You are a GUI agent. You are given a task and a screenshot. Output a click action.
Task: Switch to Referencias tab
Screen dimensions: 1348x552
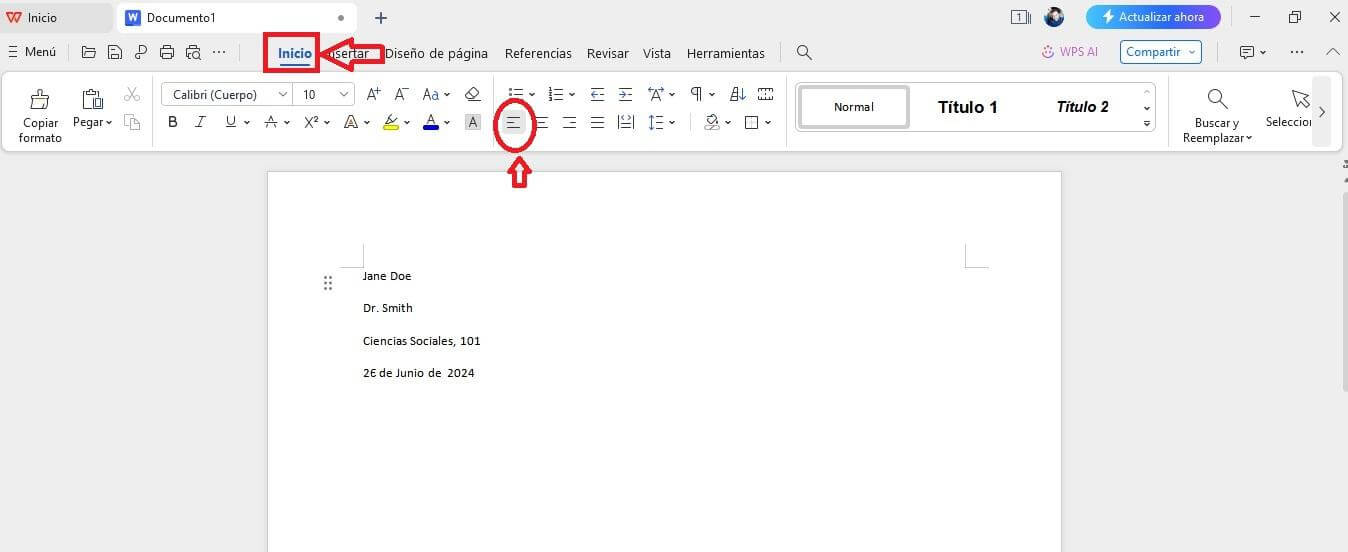[x=538, y=53]
